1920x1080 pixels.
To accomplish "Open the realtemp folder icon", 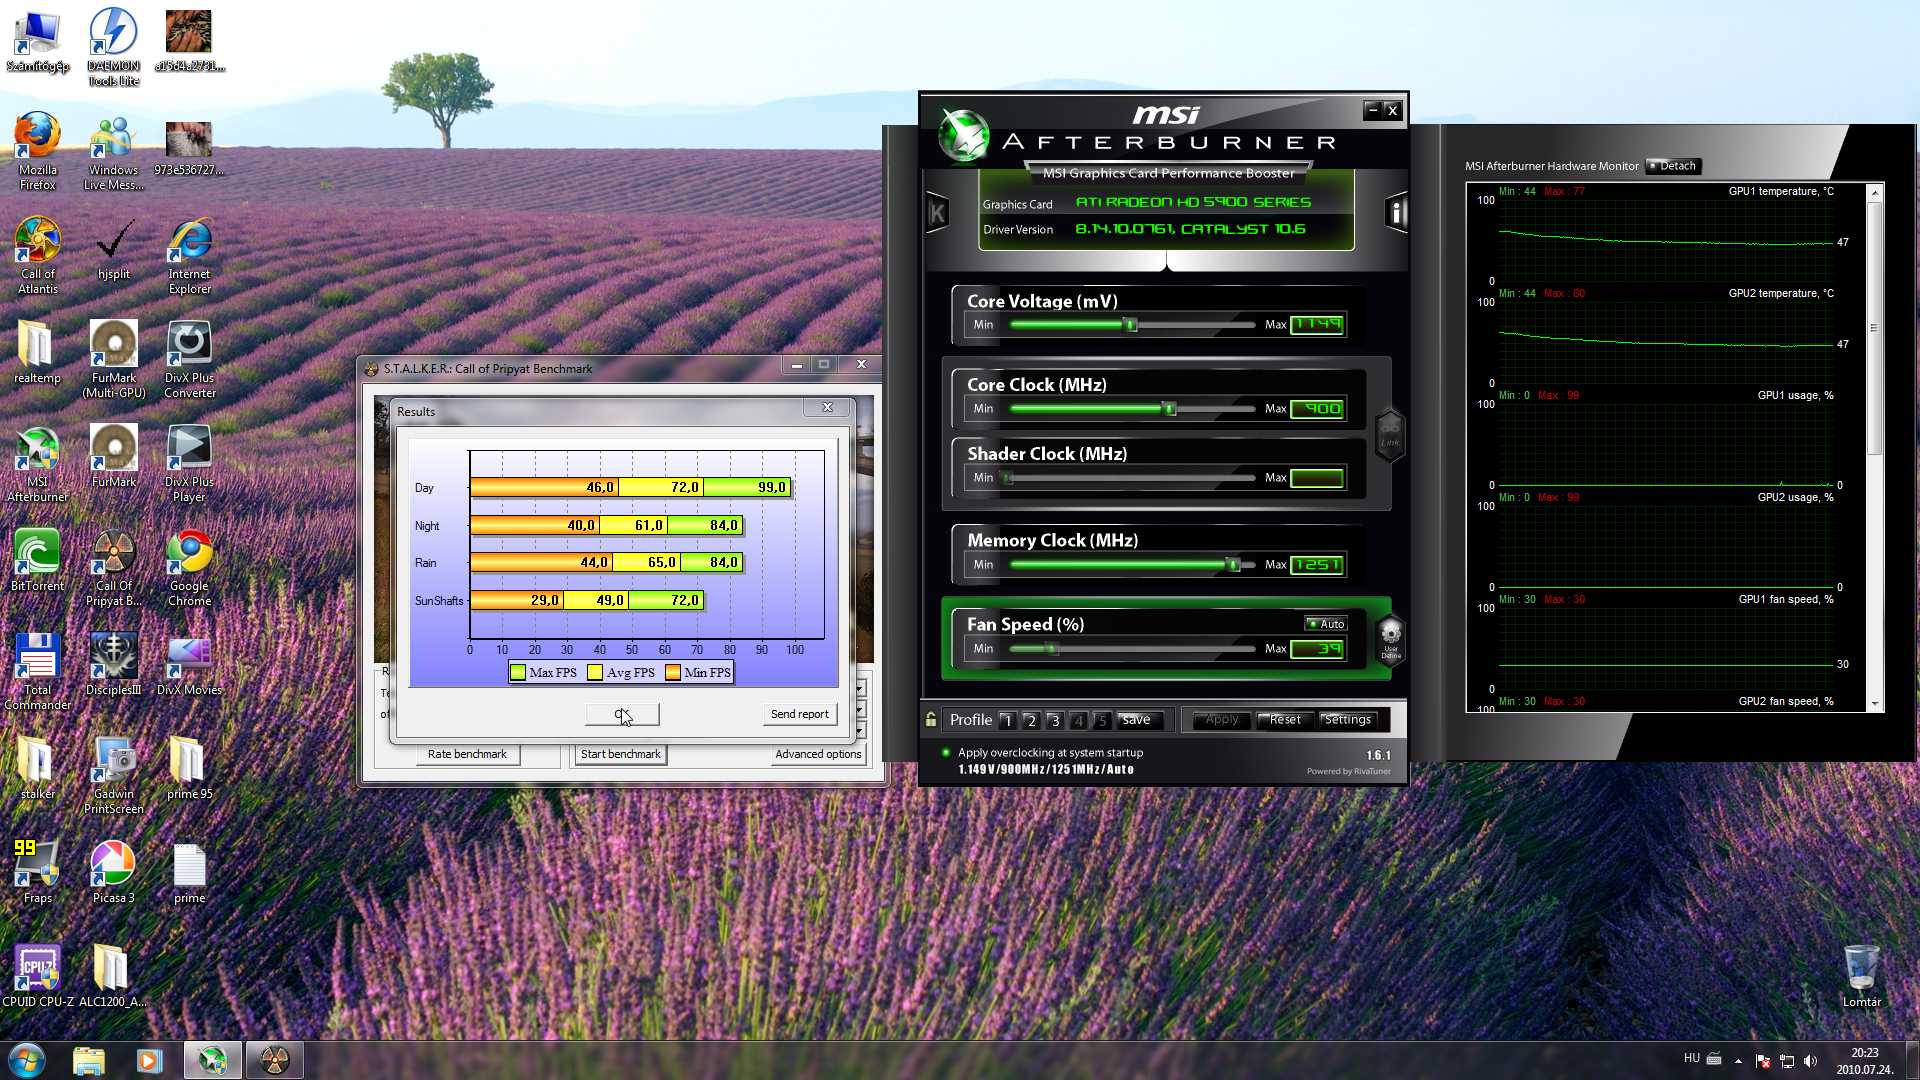I will pos(37,351).
